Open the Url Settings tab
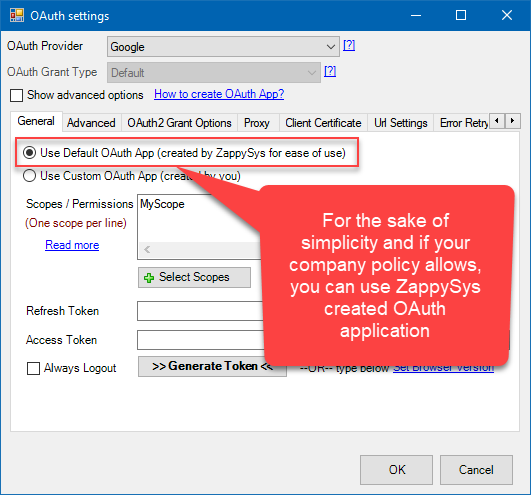The width and height of the screenshot is (531, 495). tap(401, 123)
